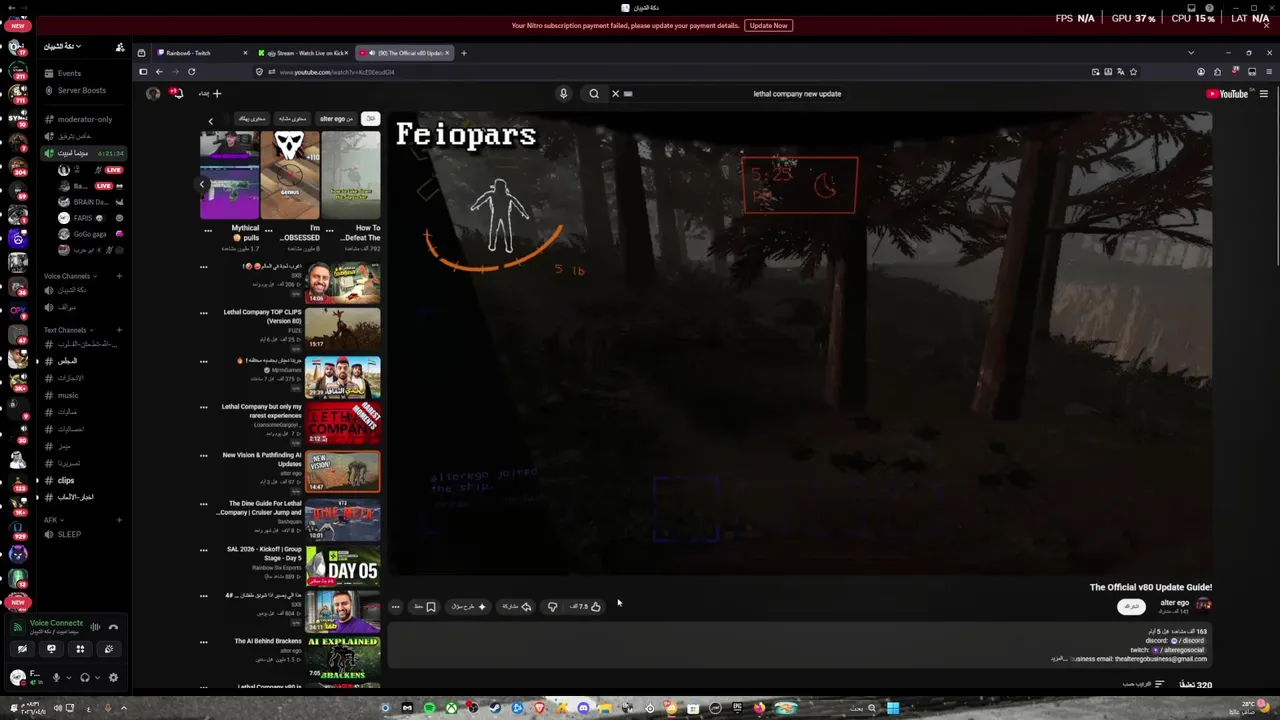1280x720 pixels.
Task: Toggle Discord camera on/off button
Action: pos(23,649)
